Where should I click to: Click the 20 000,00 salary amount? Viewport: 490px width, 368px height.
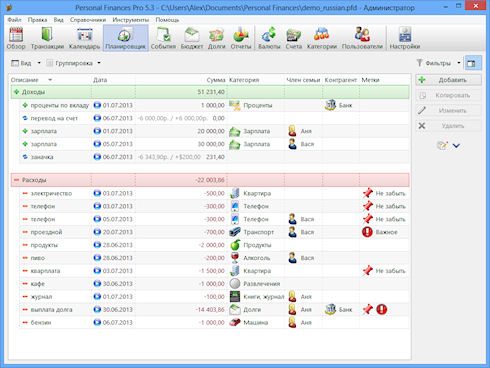click(x=211, y=131)
